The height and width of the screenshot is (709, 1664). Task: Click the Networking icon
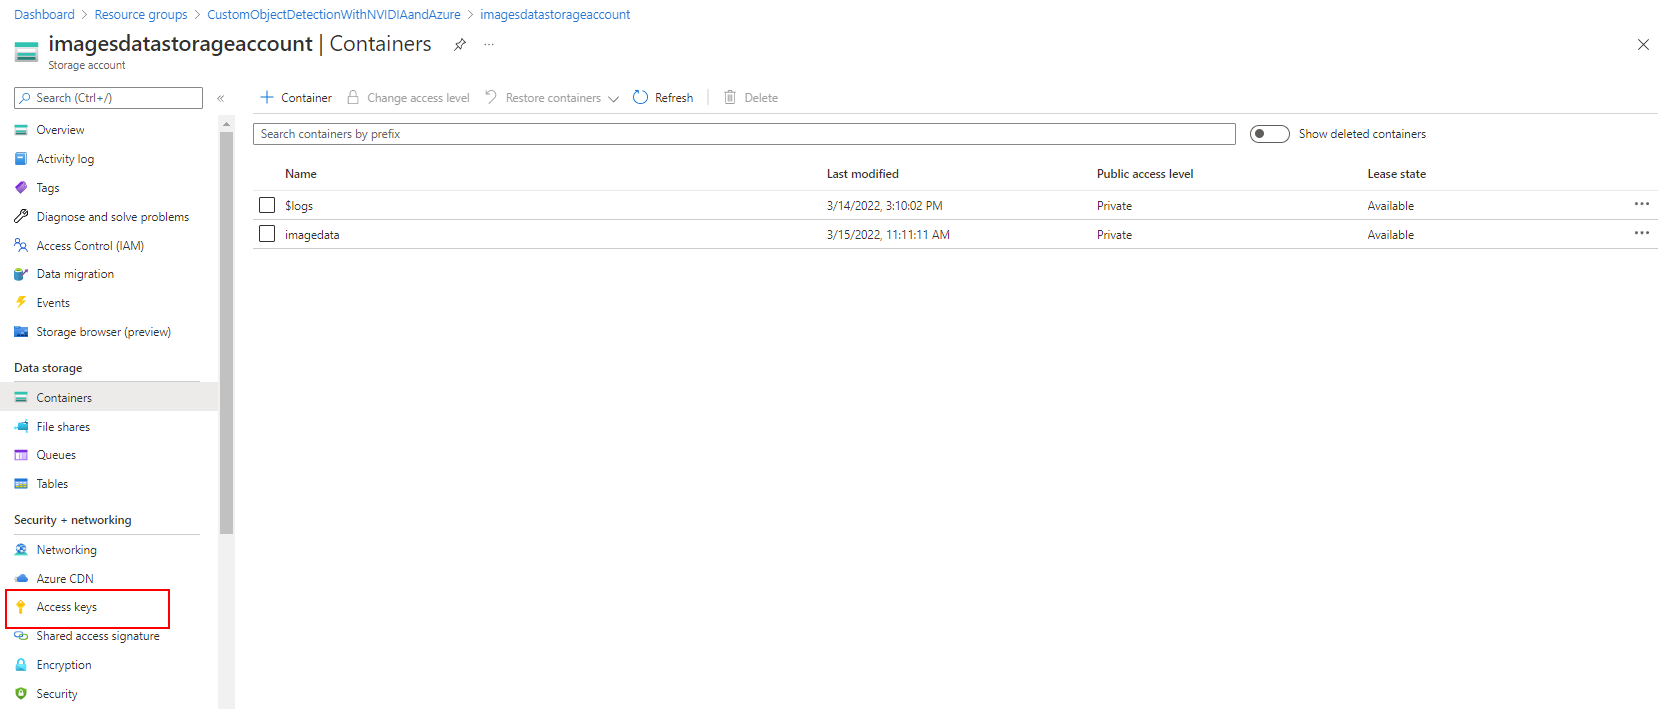click(x=21, y=550)
